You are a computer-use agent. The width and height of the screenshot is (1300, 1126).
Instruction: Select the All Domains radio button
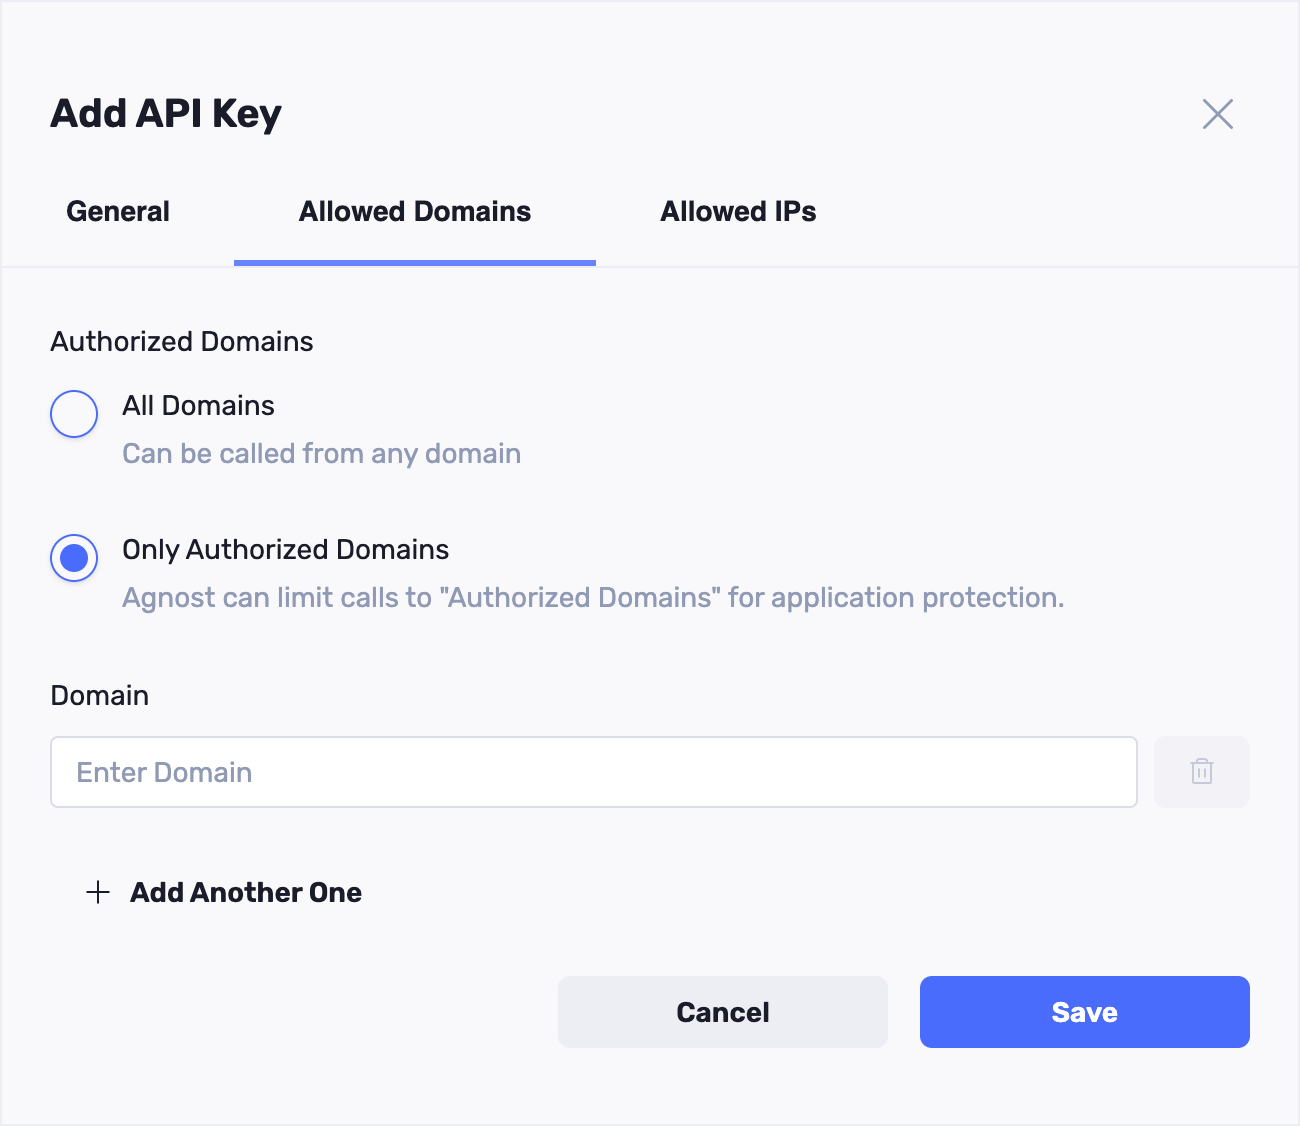point(74,414)
